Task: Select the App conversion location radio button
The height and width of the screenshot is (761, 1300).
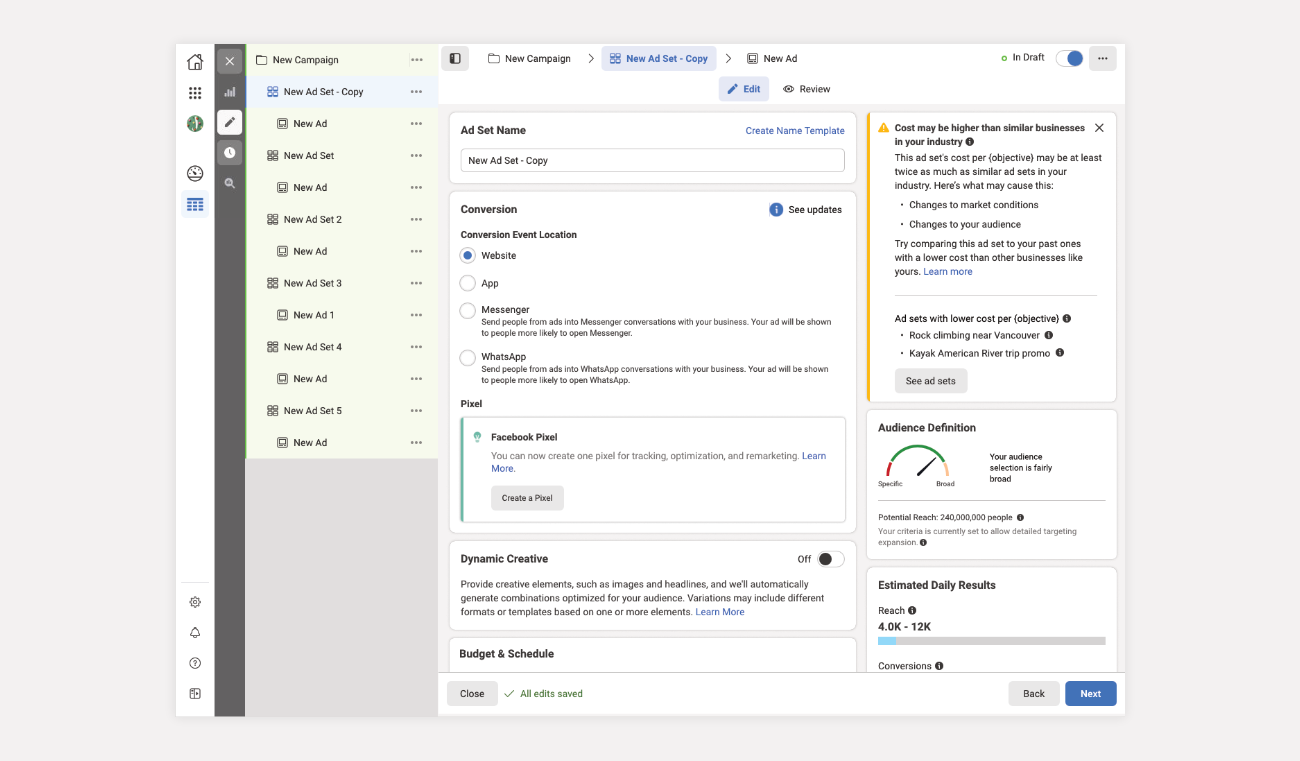Action: click(x=468, y=284)
